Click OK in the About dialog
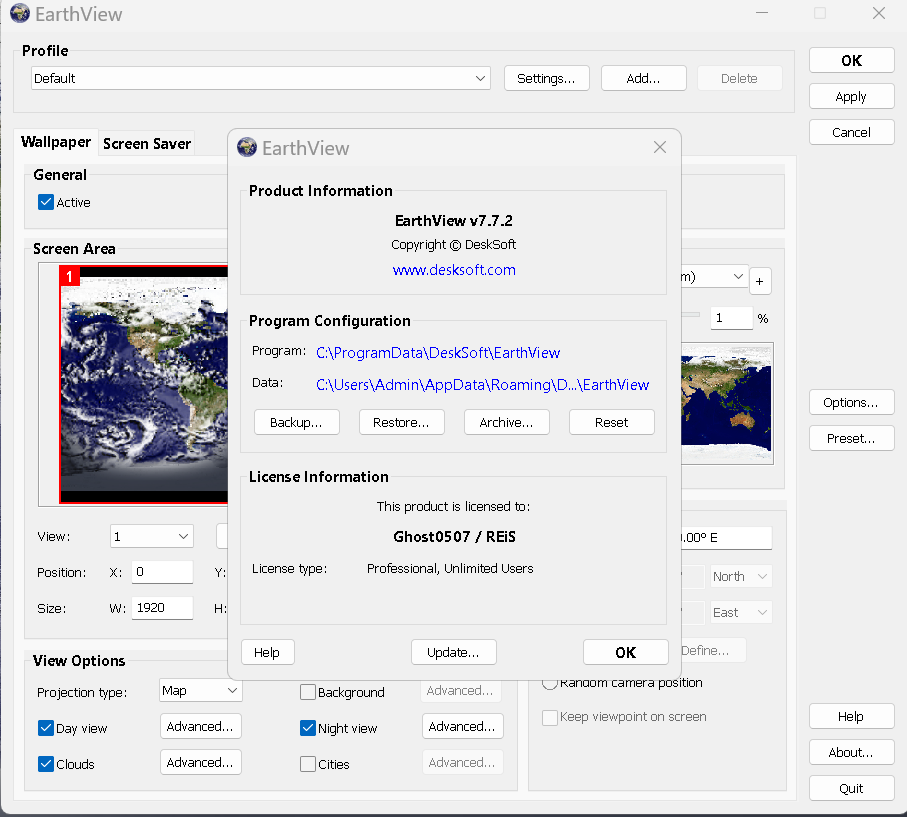Image resolution: width=907 pixels, height=817 pixels. tap(626, 652)
